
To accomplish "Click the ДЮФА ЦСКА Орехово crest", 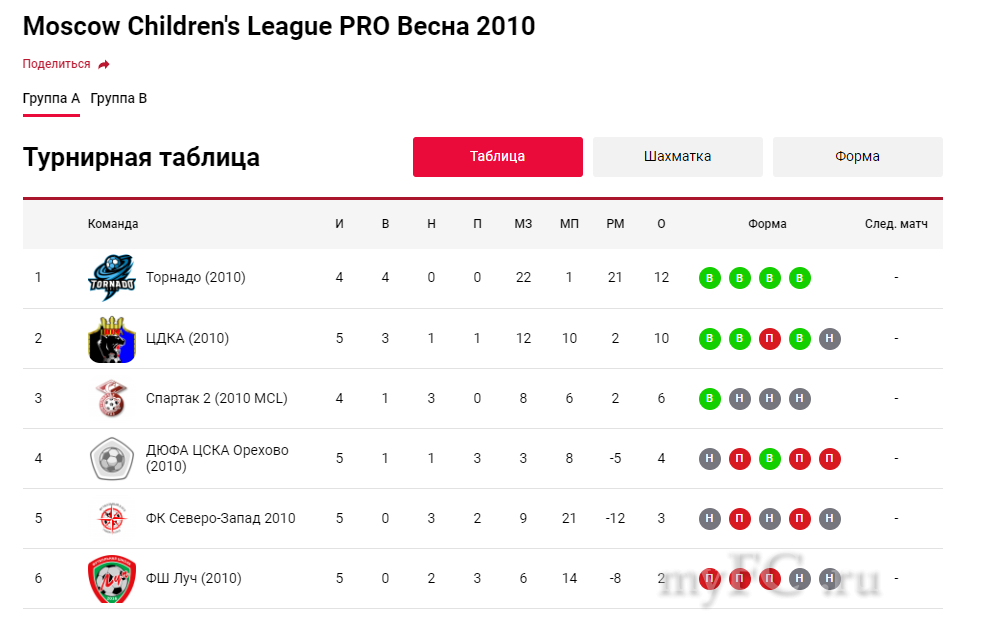I will pyautogui.click(x=110, y=458).
